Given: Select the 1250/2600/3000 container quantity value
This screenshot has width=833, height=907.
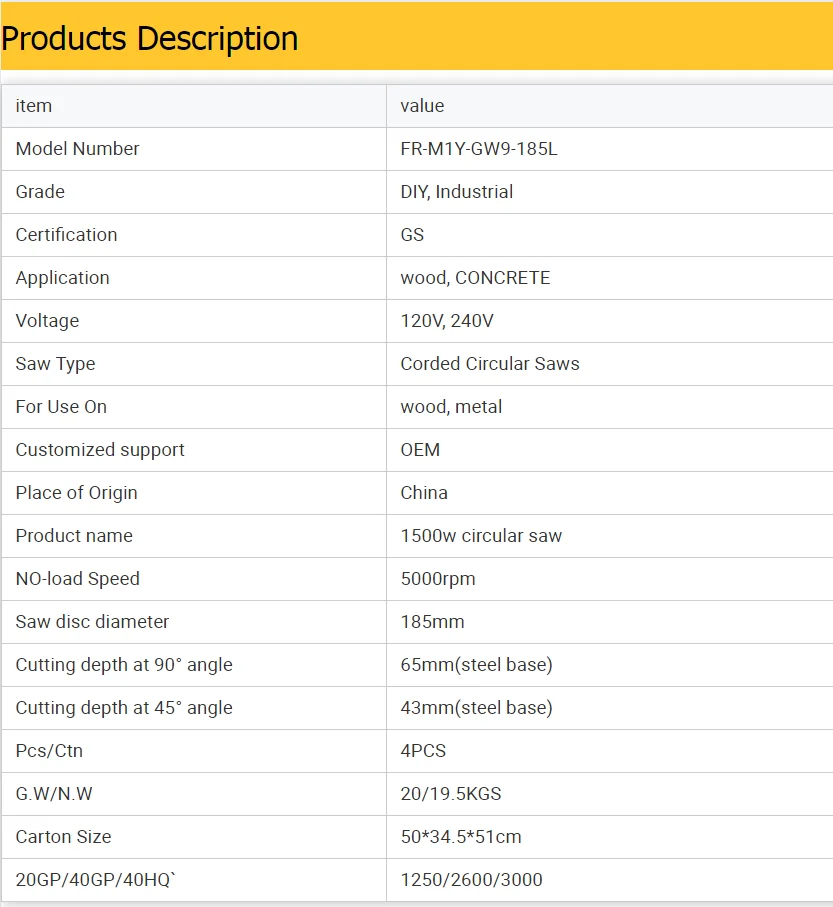Looking at the screenshot, I should pos(471,880).
